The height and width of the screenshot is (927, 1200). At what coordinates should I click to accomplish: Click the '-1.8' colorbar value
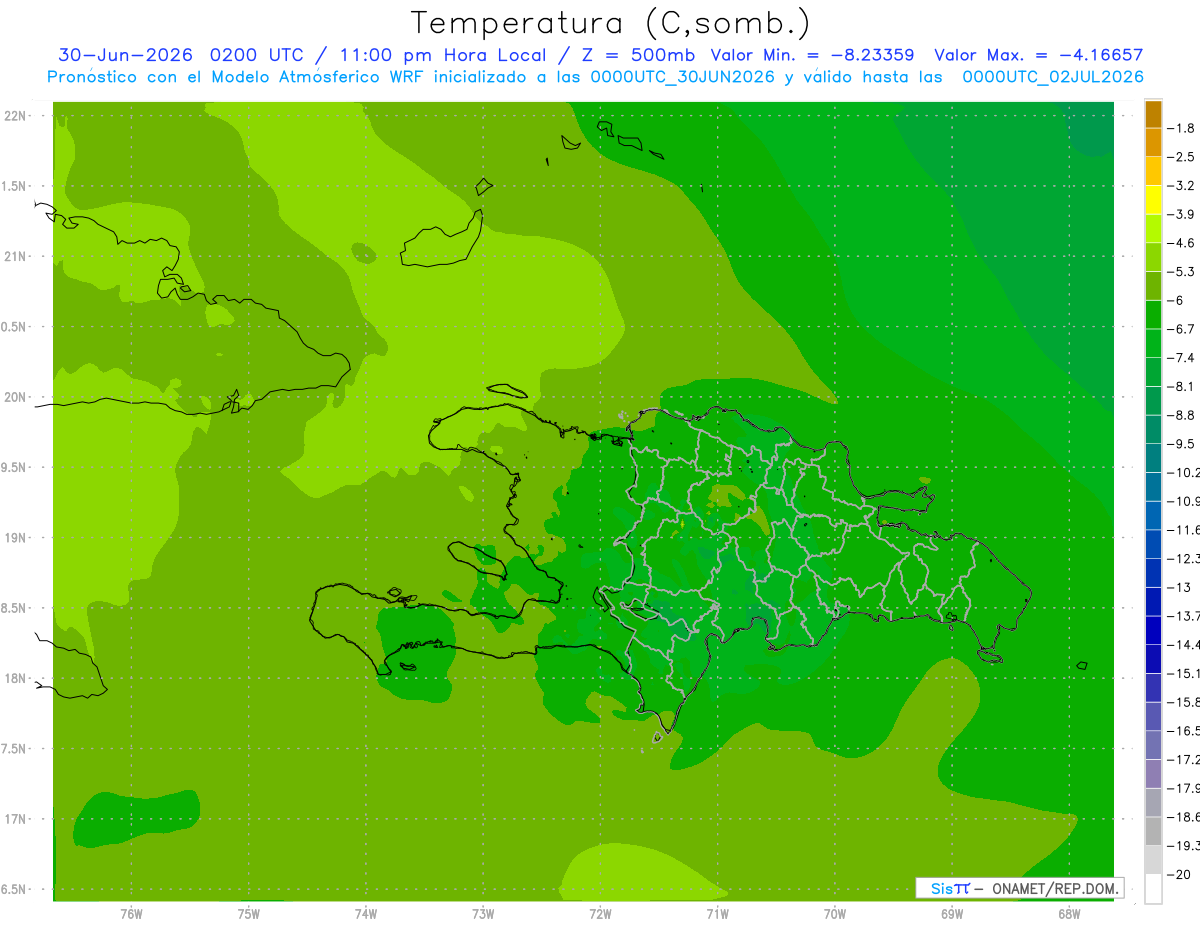click(x=1181, y=128)
